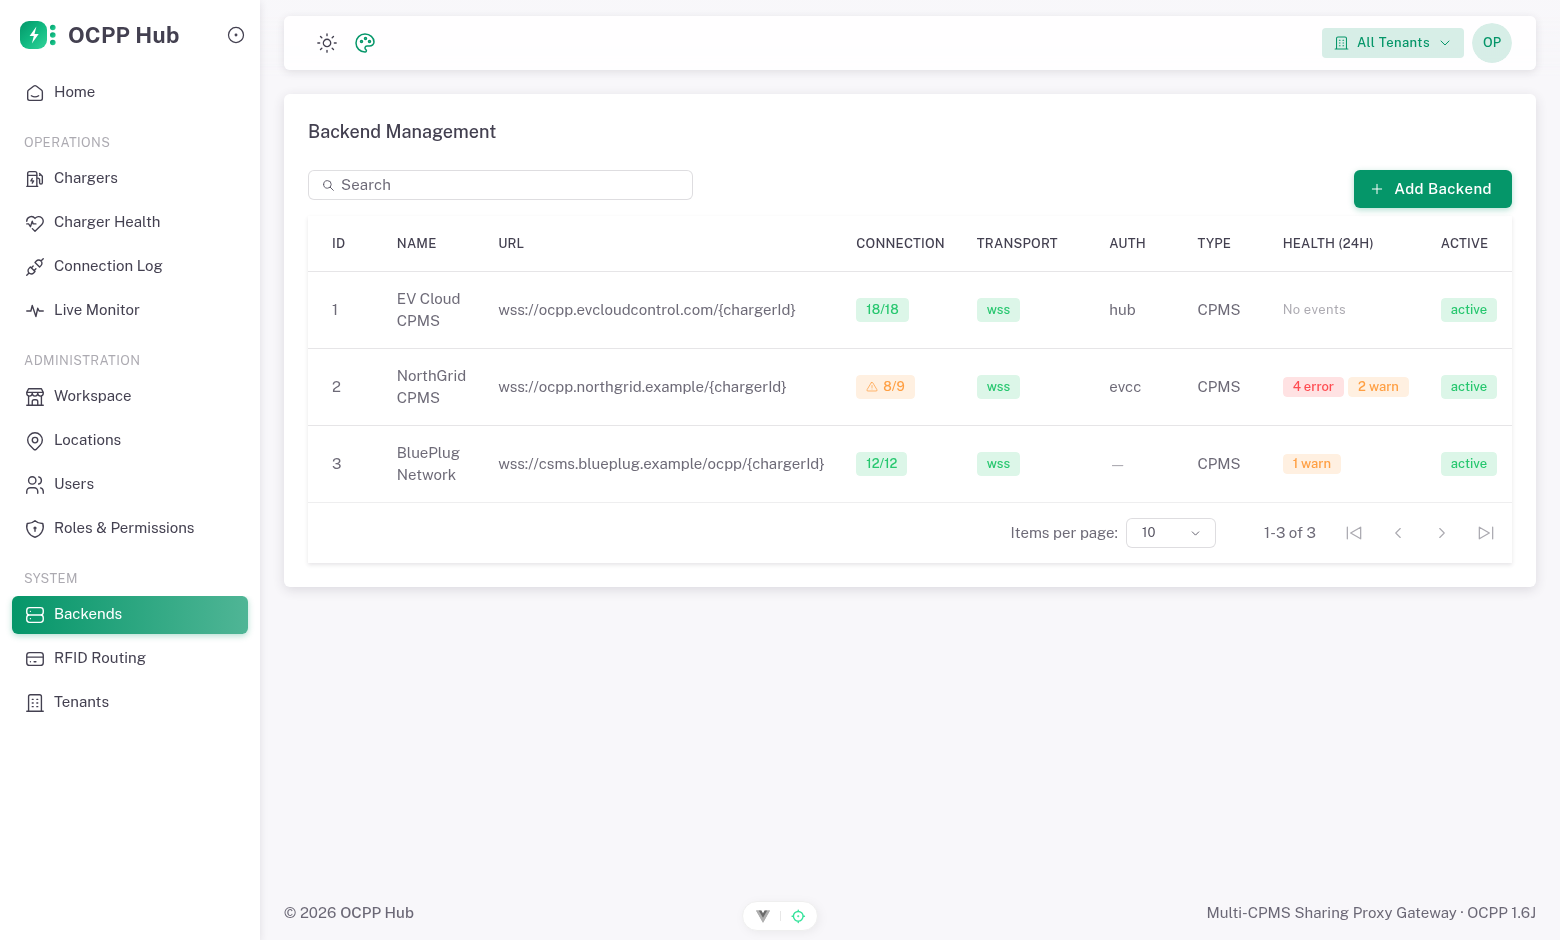Image resolution: width=1560 pixels, height=940 pixels.
Task: Click the 4 error health badge
Action: coord(1313,387)
